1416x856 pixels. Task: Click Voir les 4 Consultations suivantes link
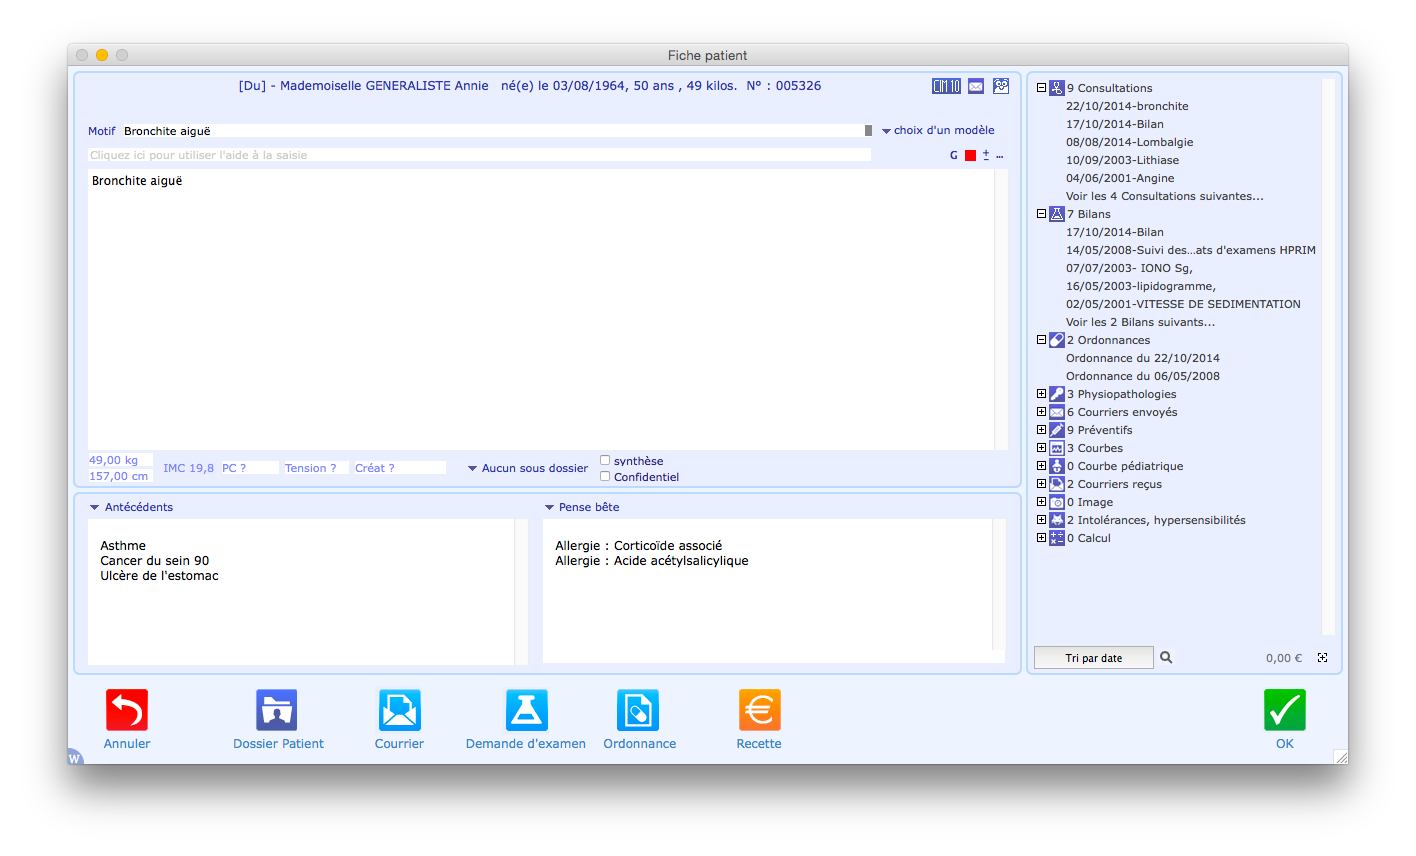click(1165, 196)
